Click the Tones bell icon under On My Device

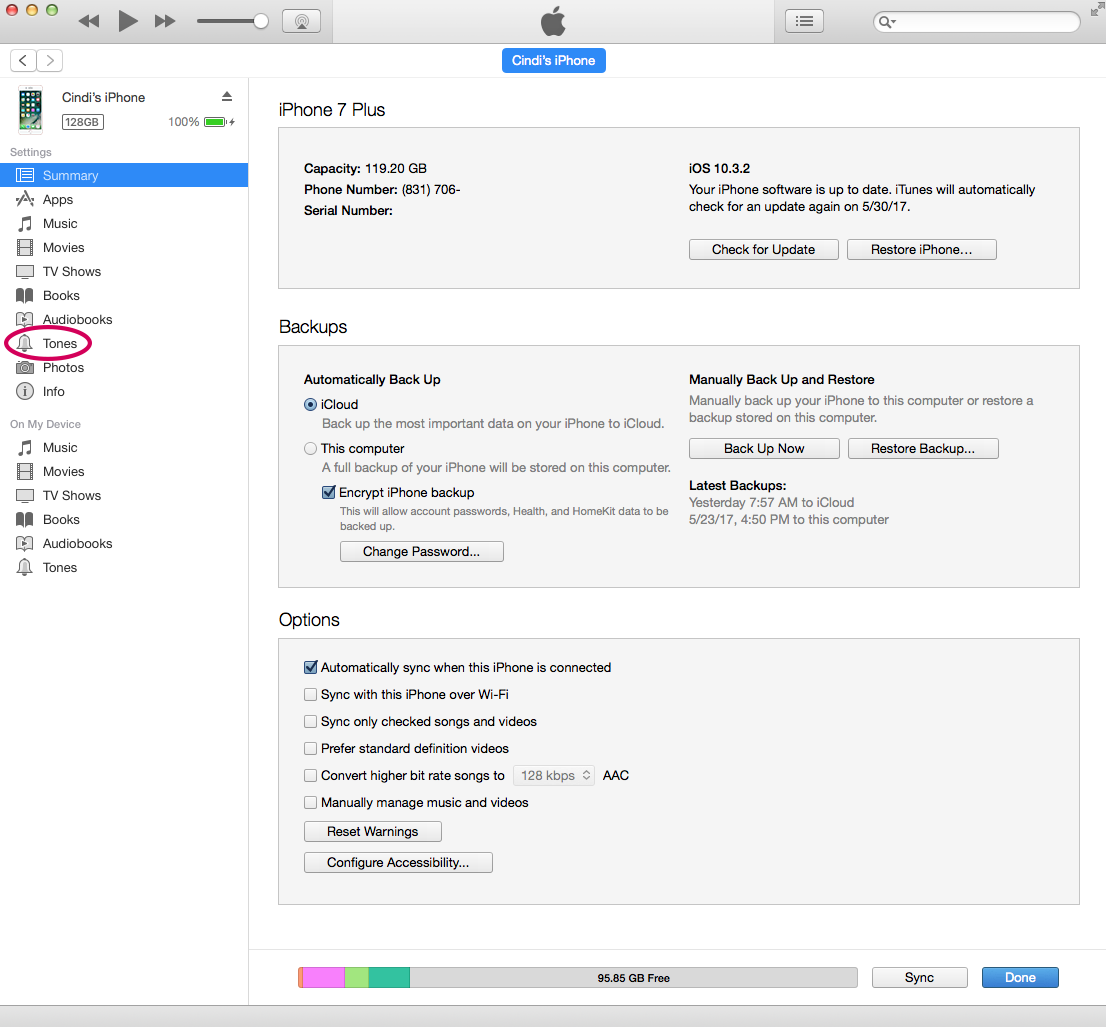[25, 568]
